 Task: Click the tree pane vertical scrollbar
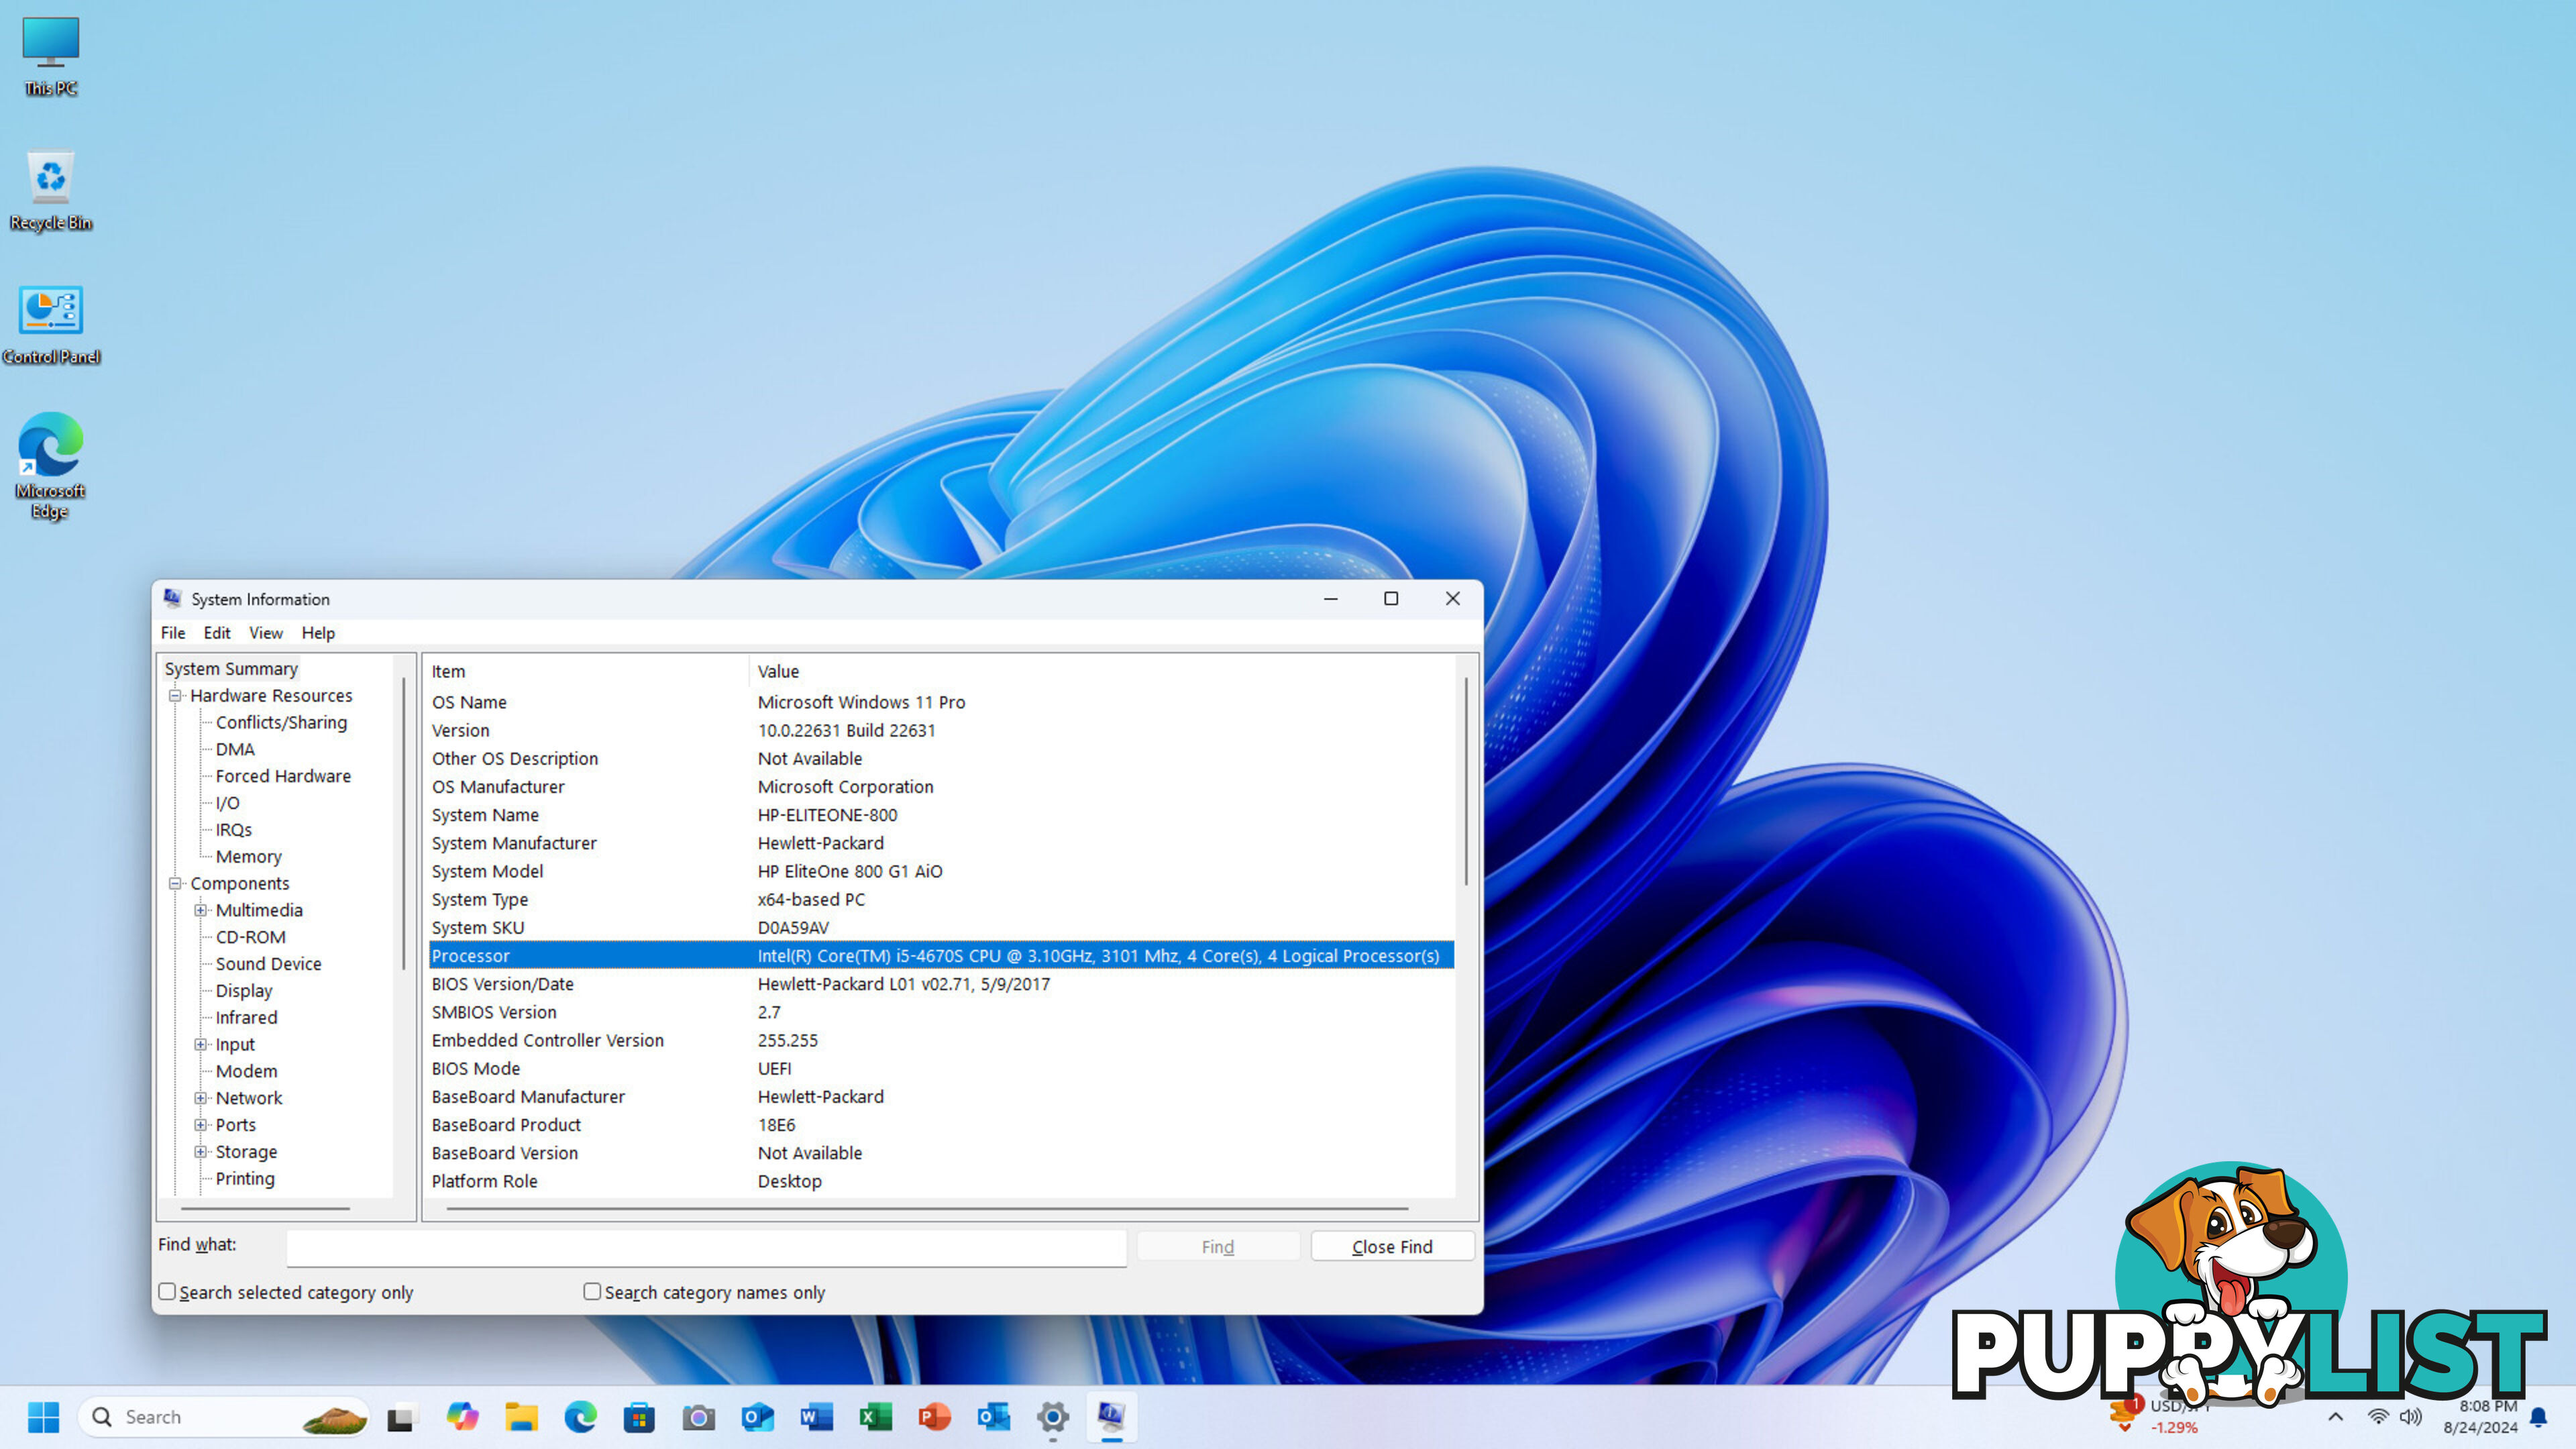(404, 823)
